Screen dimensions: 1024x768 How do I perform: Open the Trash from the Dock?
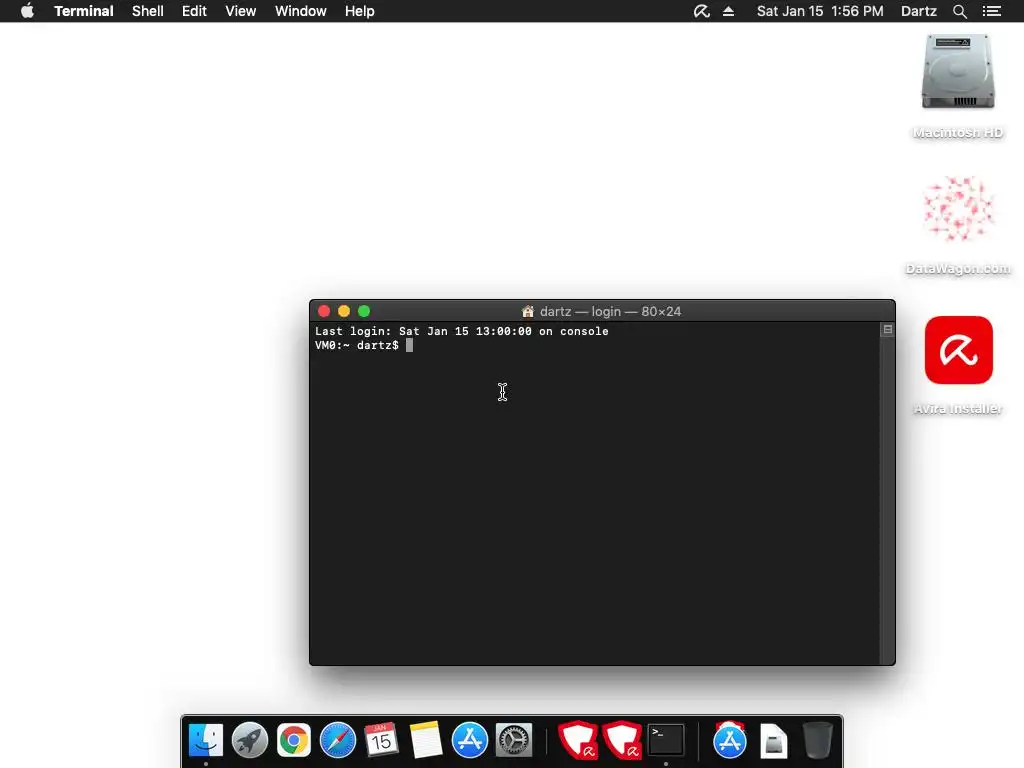point(818,741)
